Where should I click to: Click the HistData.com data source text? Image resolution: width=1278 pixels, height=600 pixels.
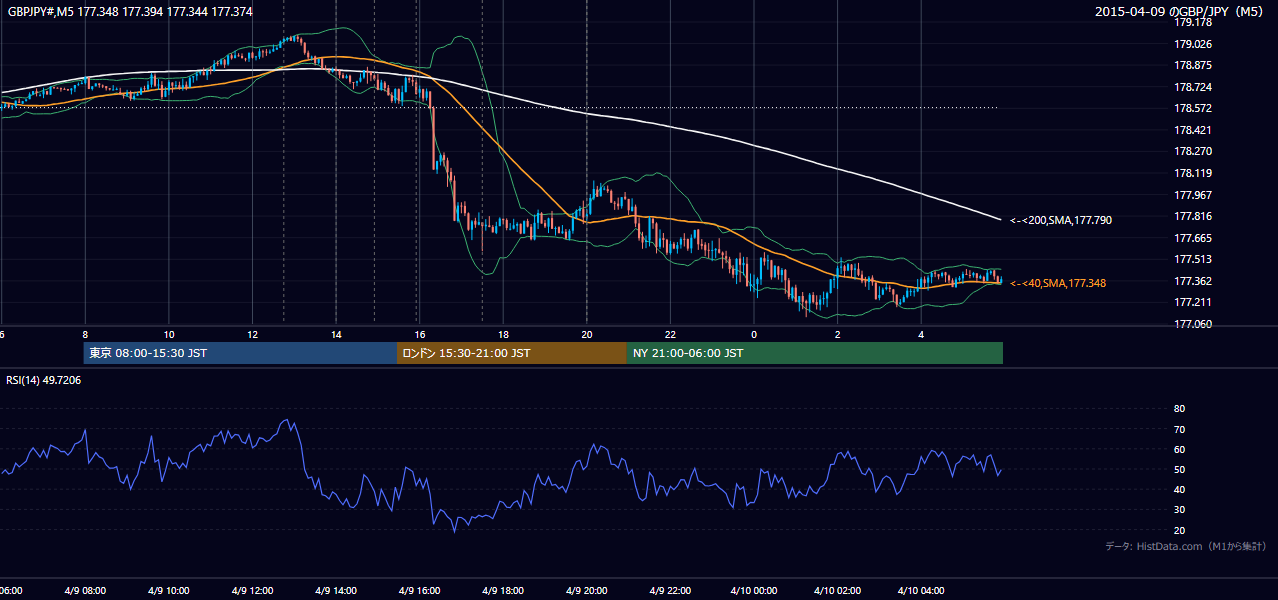pos(1186,546)
